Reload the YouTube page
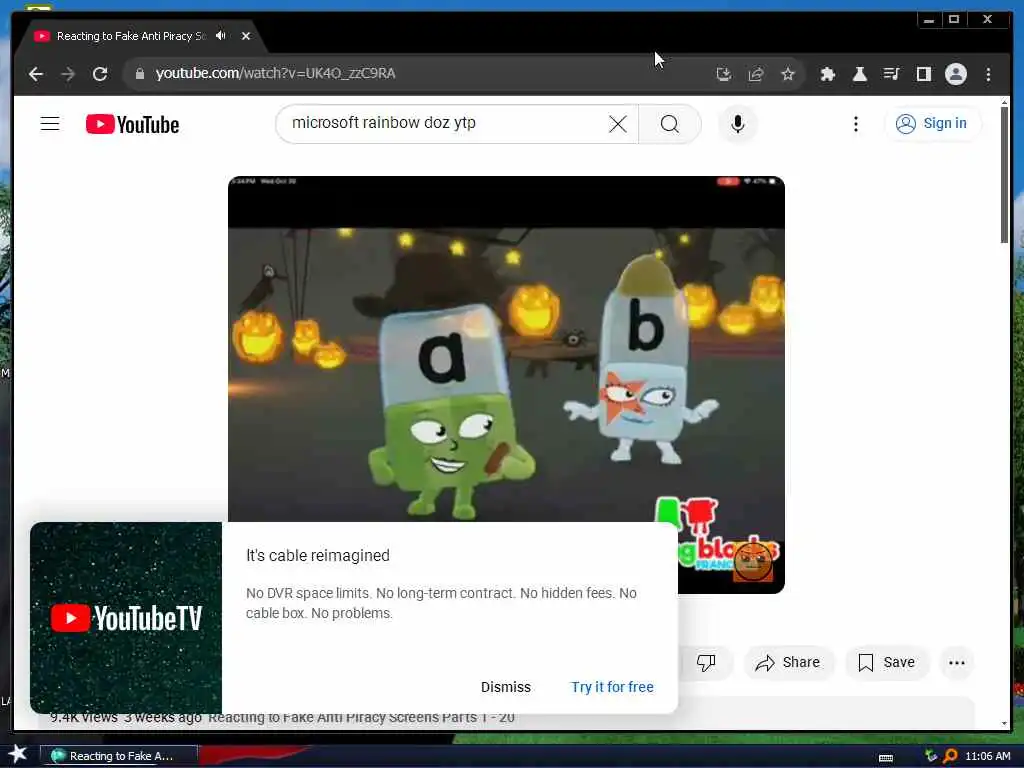 100,74
